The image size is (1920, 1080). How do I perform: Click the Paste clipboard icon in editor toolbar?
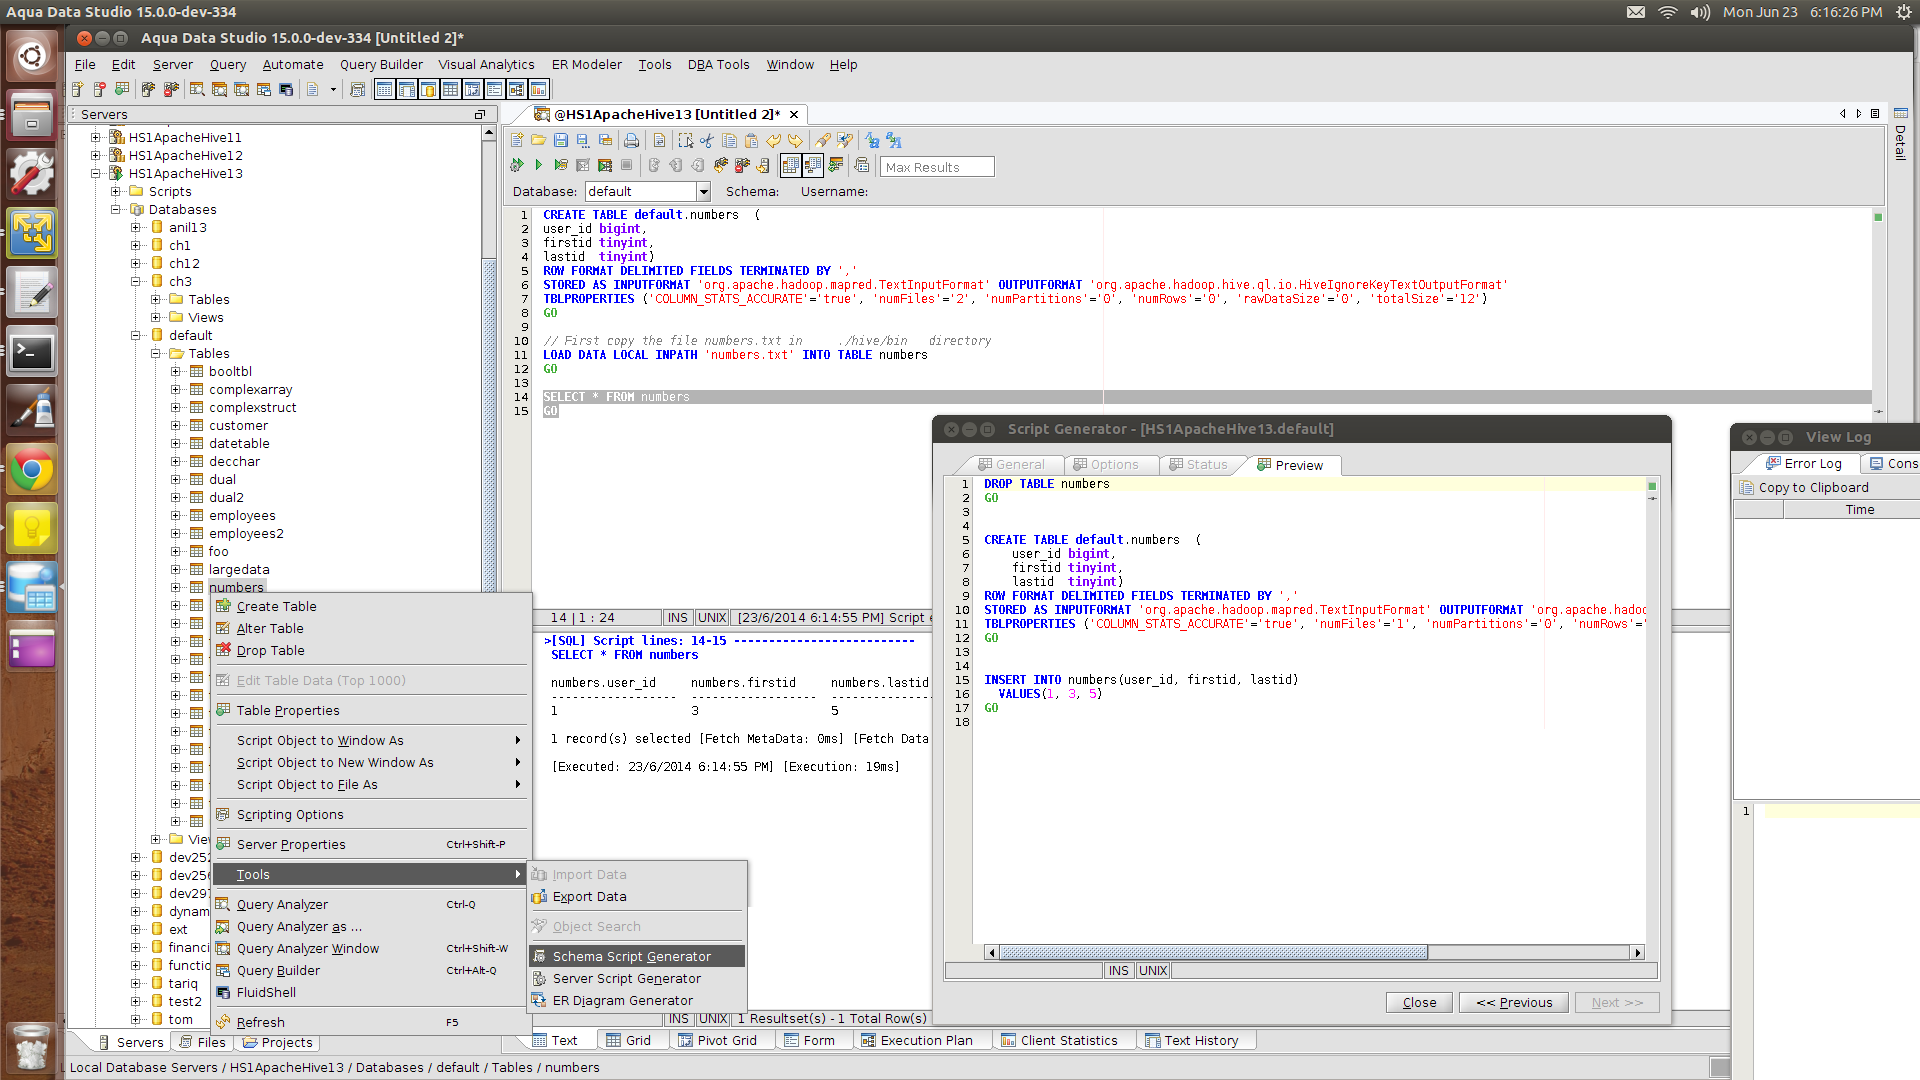click(x=751, y=141)
